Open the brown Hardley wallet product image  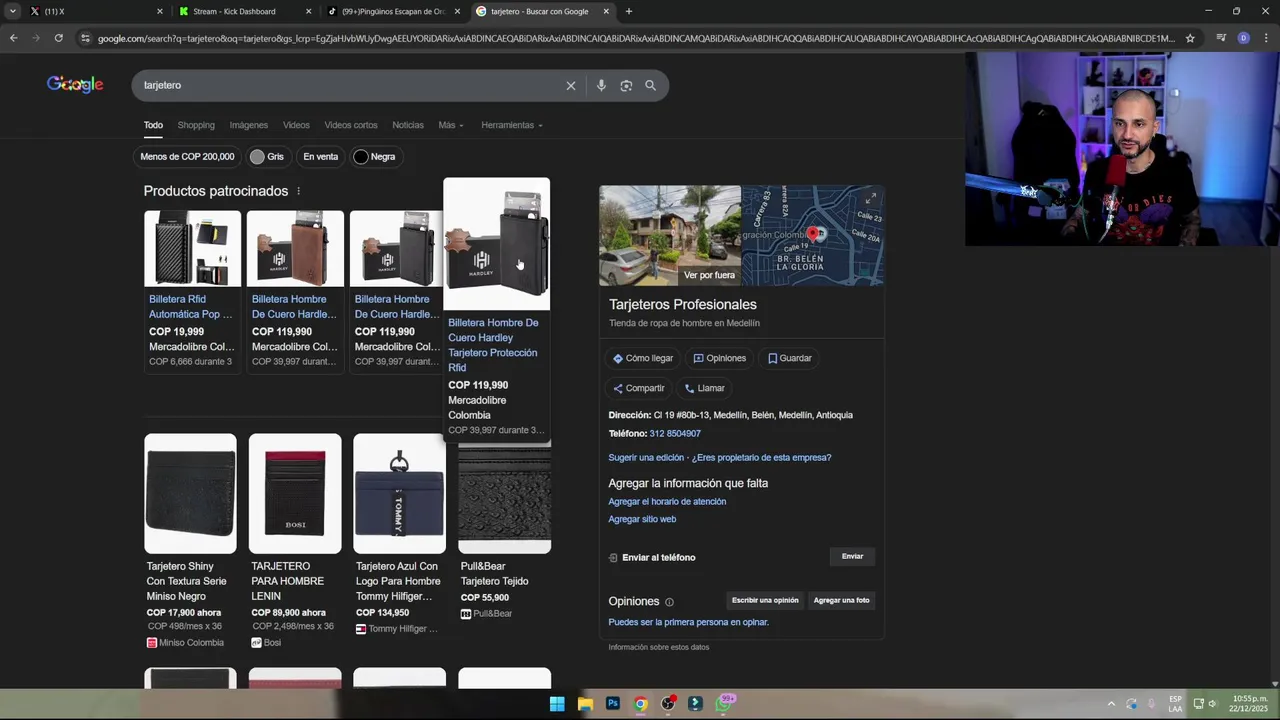pyautogui.click(x=295, y=249)
